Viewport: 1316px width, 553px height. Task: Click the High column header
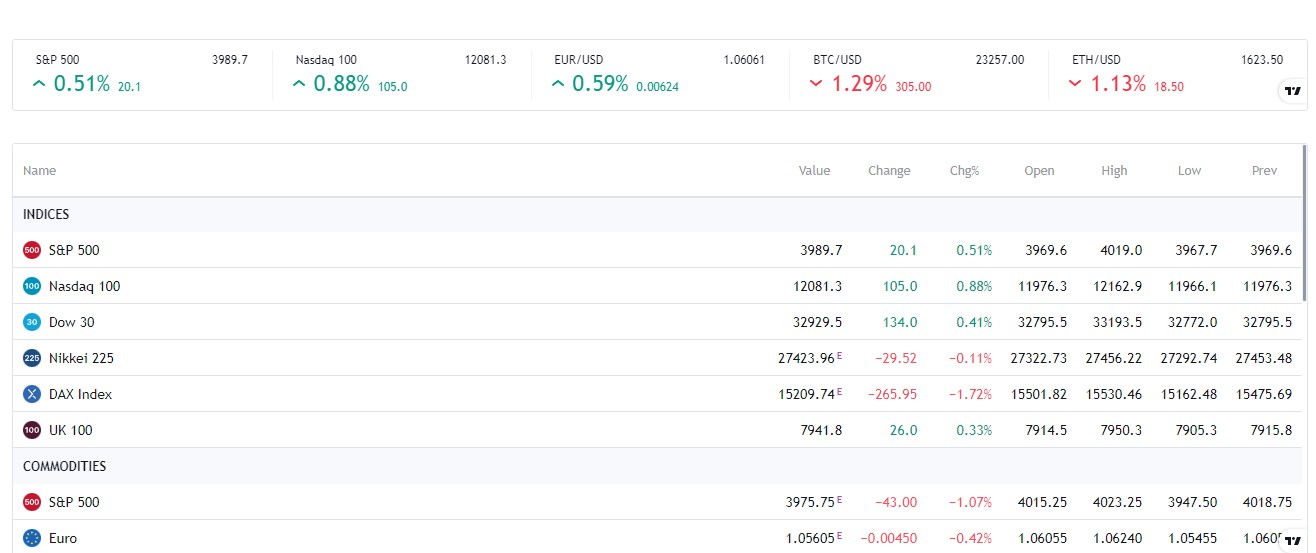pyautogui.click(x=1114, y=171)
